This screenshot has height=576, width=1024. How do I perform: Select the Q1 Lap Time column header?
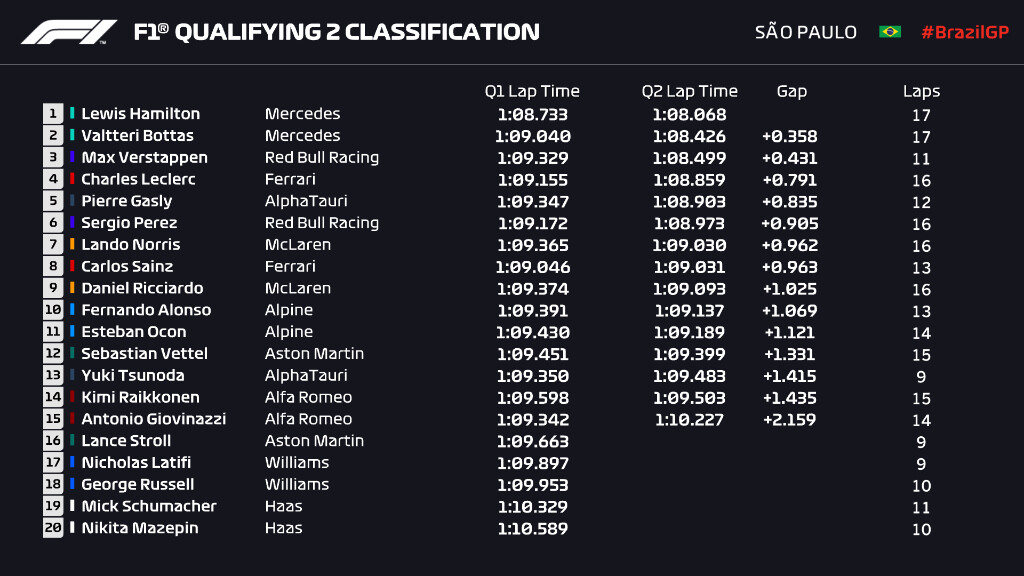(x=532, y=91)
